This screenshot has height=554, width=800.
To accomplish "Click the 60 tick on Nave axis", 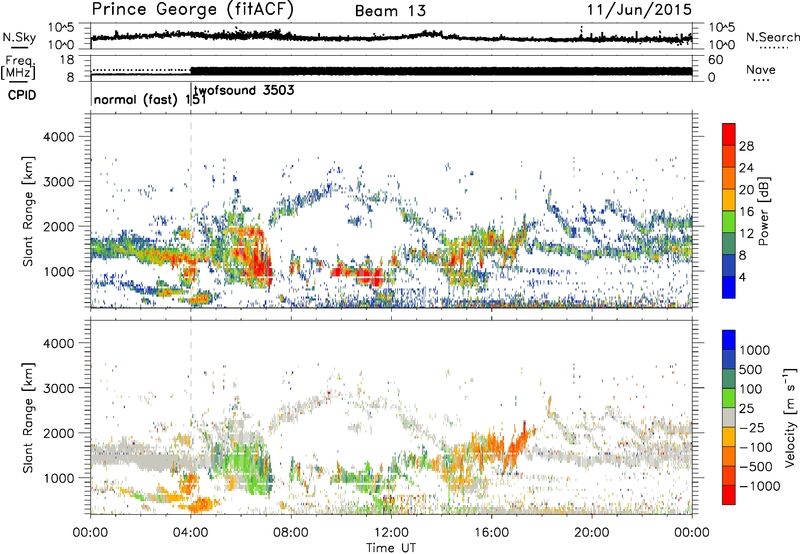I will [715, 60].
